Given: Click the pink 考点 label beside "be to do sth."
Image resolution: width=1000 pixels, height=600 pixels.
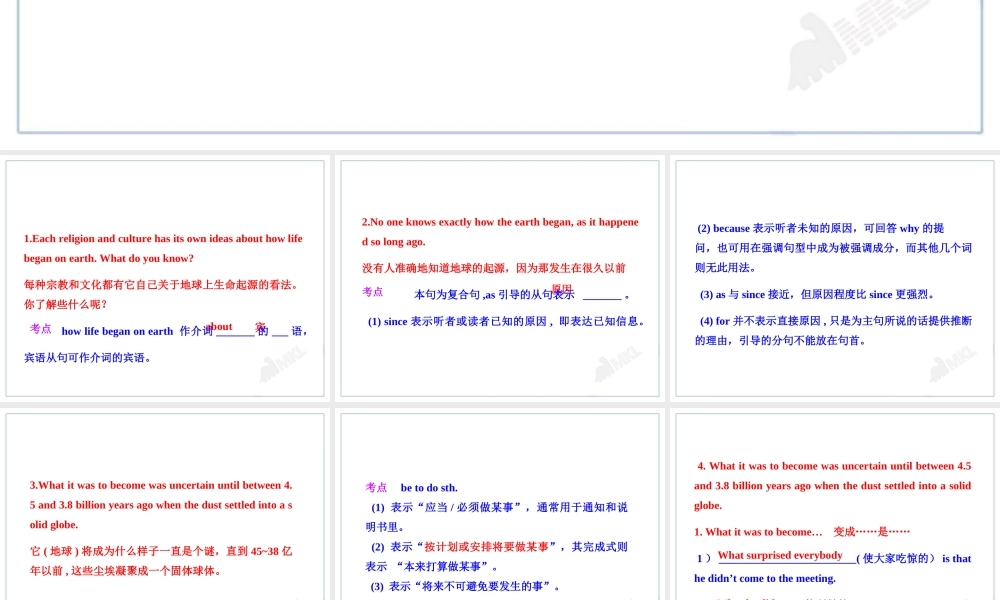Looking at the screenshot, I should [x=376, y=488].
